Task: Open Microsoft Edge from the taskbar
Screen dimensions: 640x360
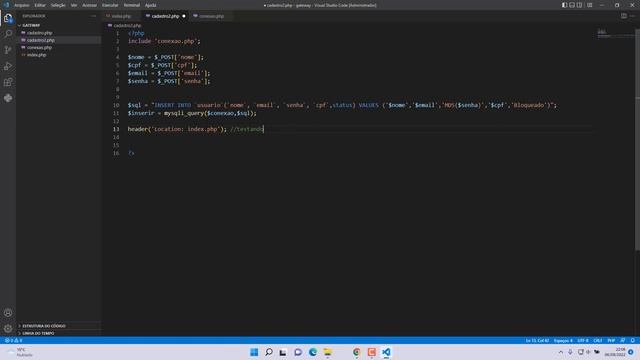Action: click(313, 352)
